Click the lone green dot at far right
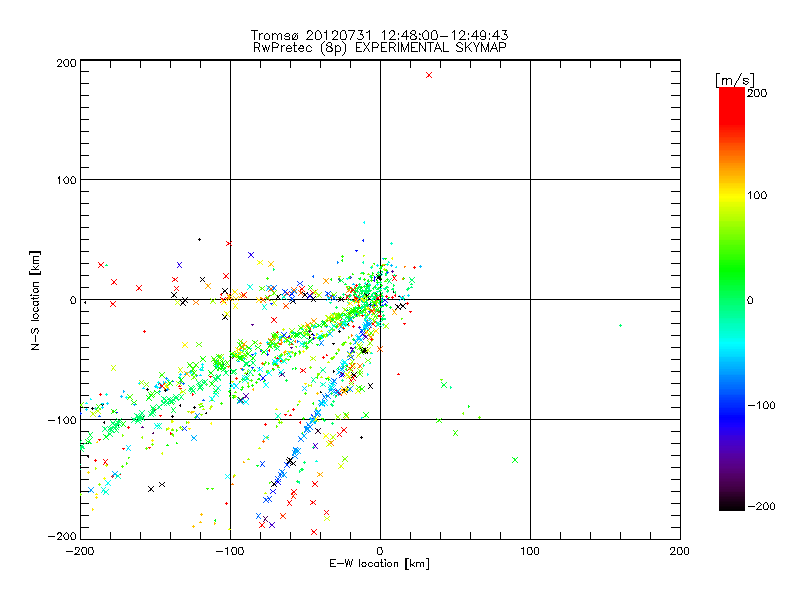800x600 pixels. [x=620, y=325]
